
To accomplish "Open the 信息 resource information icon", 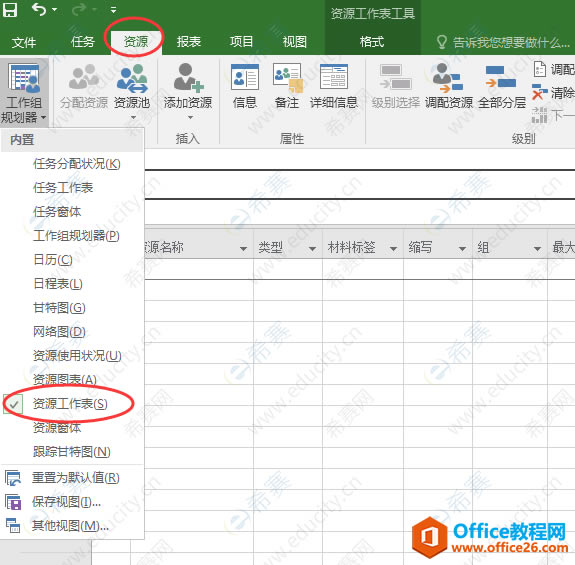I will pyautogui.click(x=245, y=77).
